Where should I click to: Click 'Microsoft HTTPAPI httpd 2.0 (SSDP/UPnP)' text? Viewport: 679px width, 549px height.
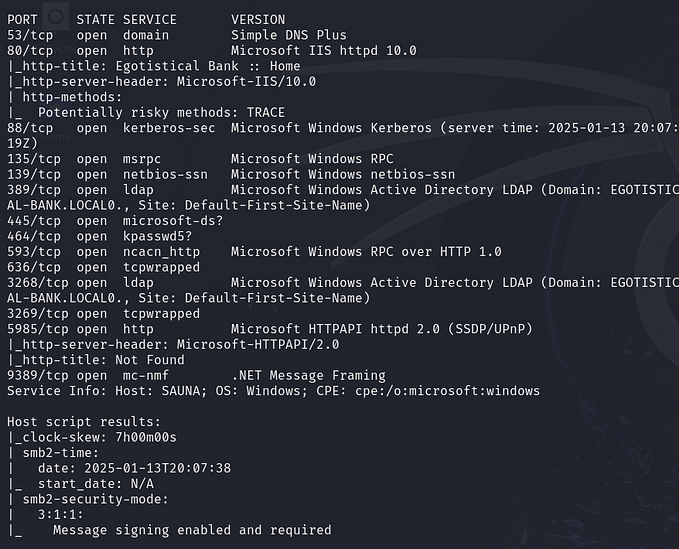click(381, 329)
